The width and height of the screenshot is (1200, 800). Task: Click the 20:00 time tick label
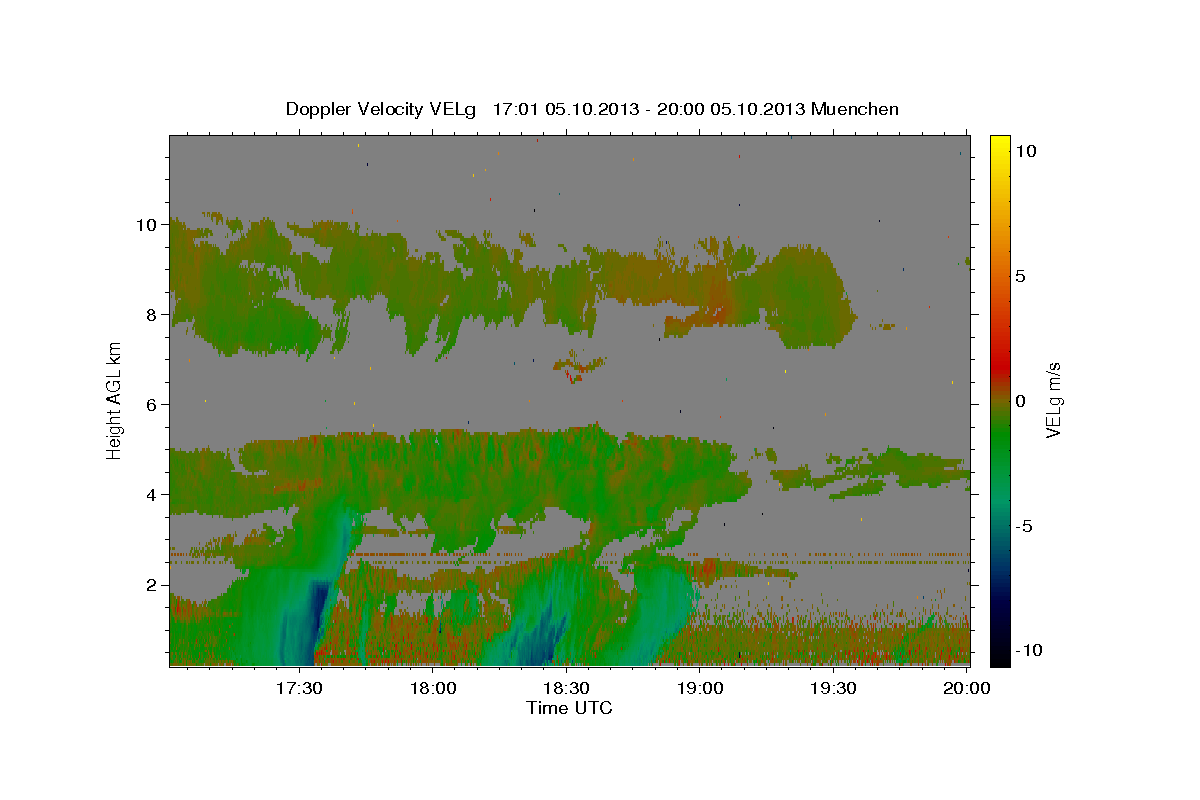click(966, 689)
